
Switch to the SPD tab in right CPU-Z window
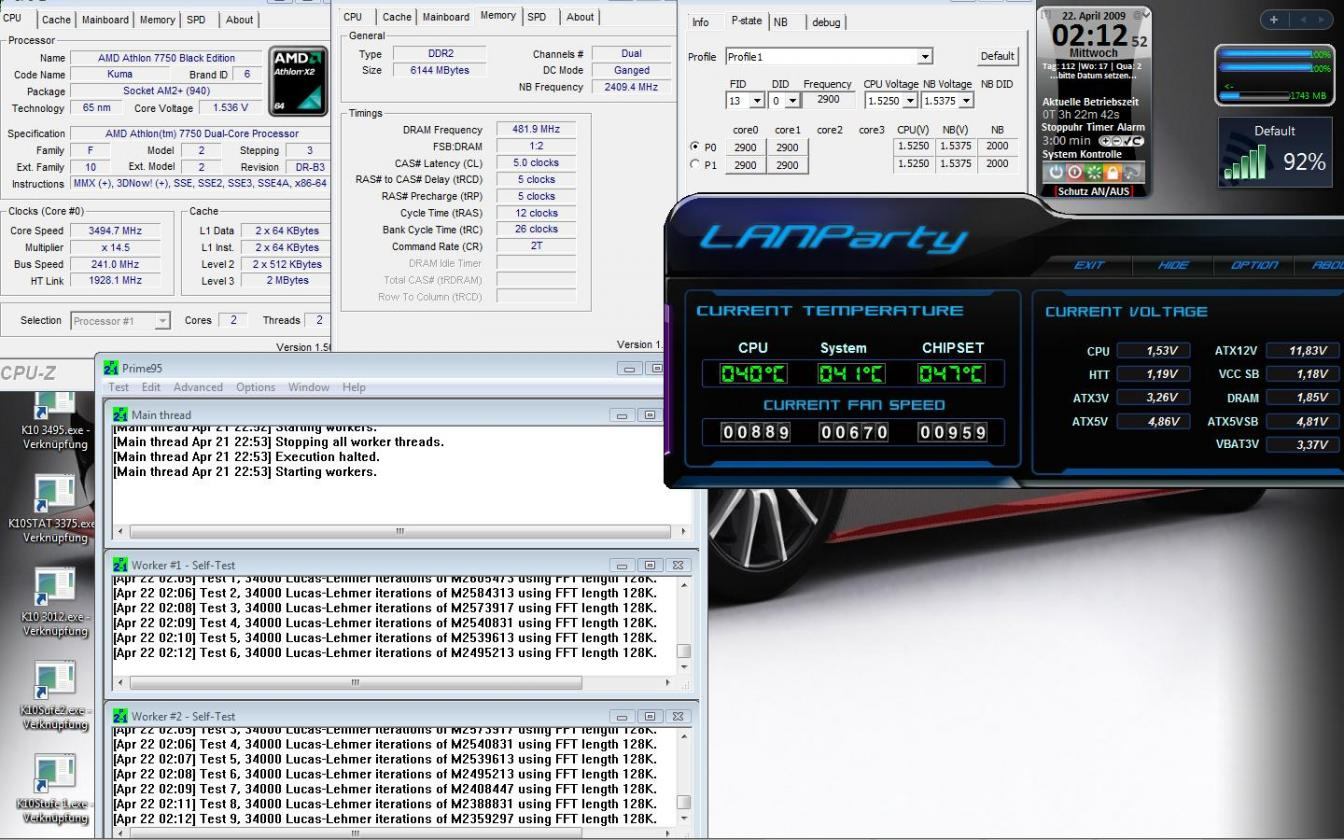pyautogui.click(x=537, y=17)
